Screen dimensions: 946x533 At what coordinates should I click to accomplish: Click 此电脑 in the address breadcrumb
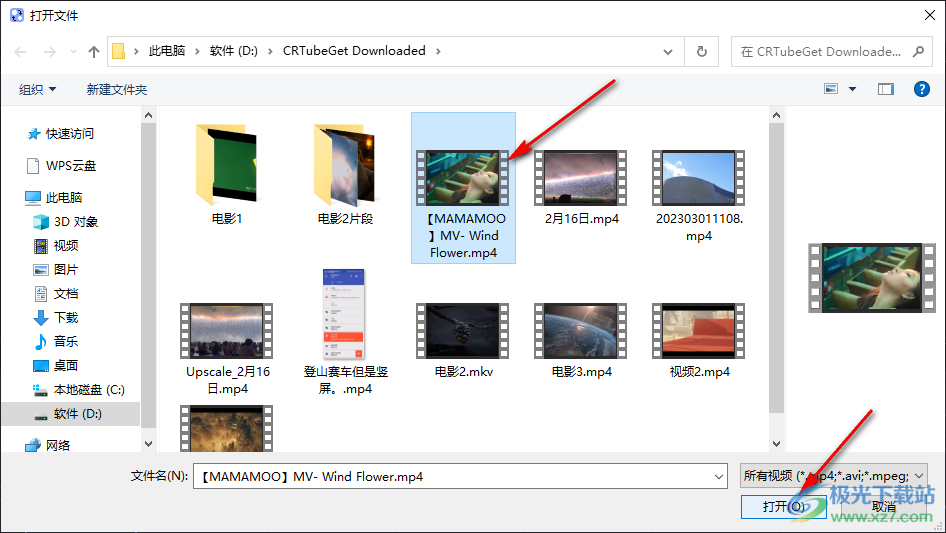[x=167, y=51]
